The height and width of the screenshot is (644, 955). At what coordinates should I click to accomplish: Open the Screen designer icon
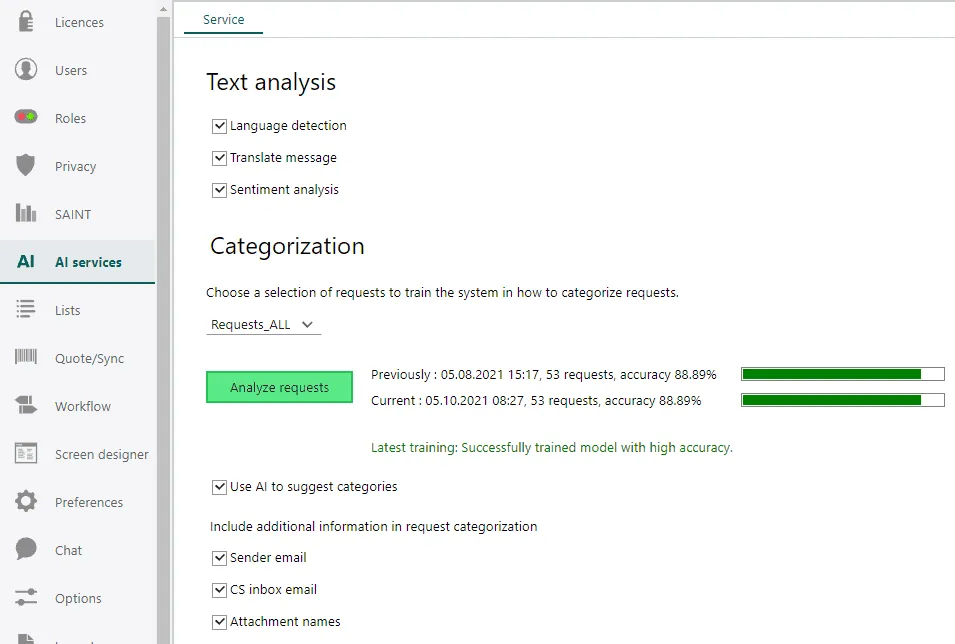(x=26, y=454)
